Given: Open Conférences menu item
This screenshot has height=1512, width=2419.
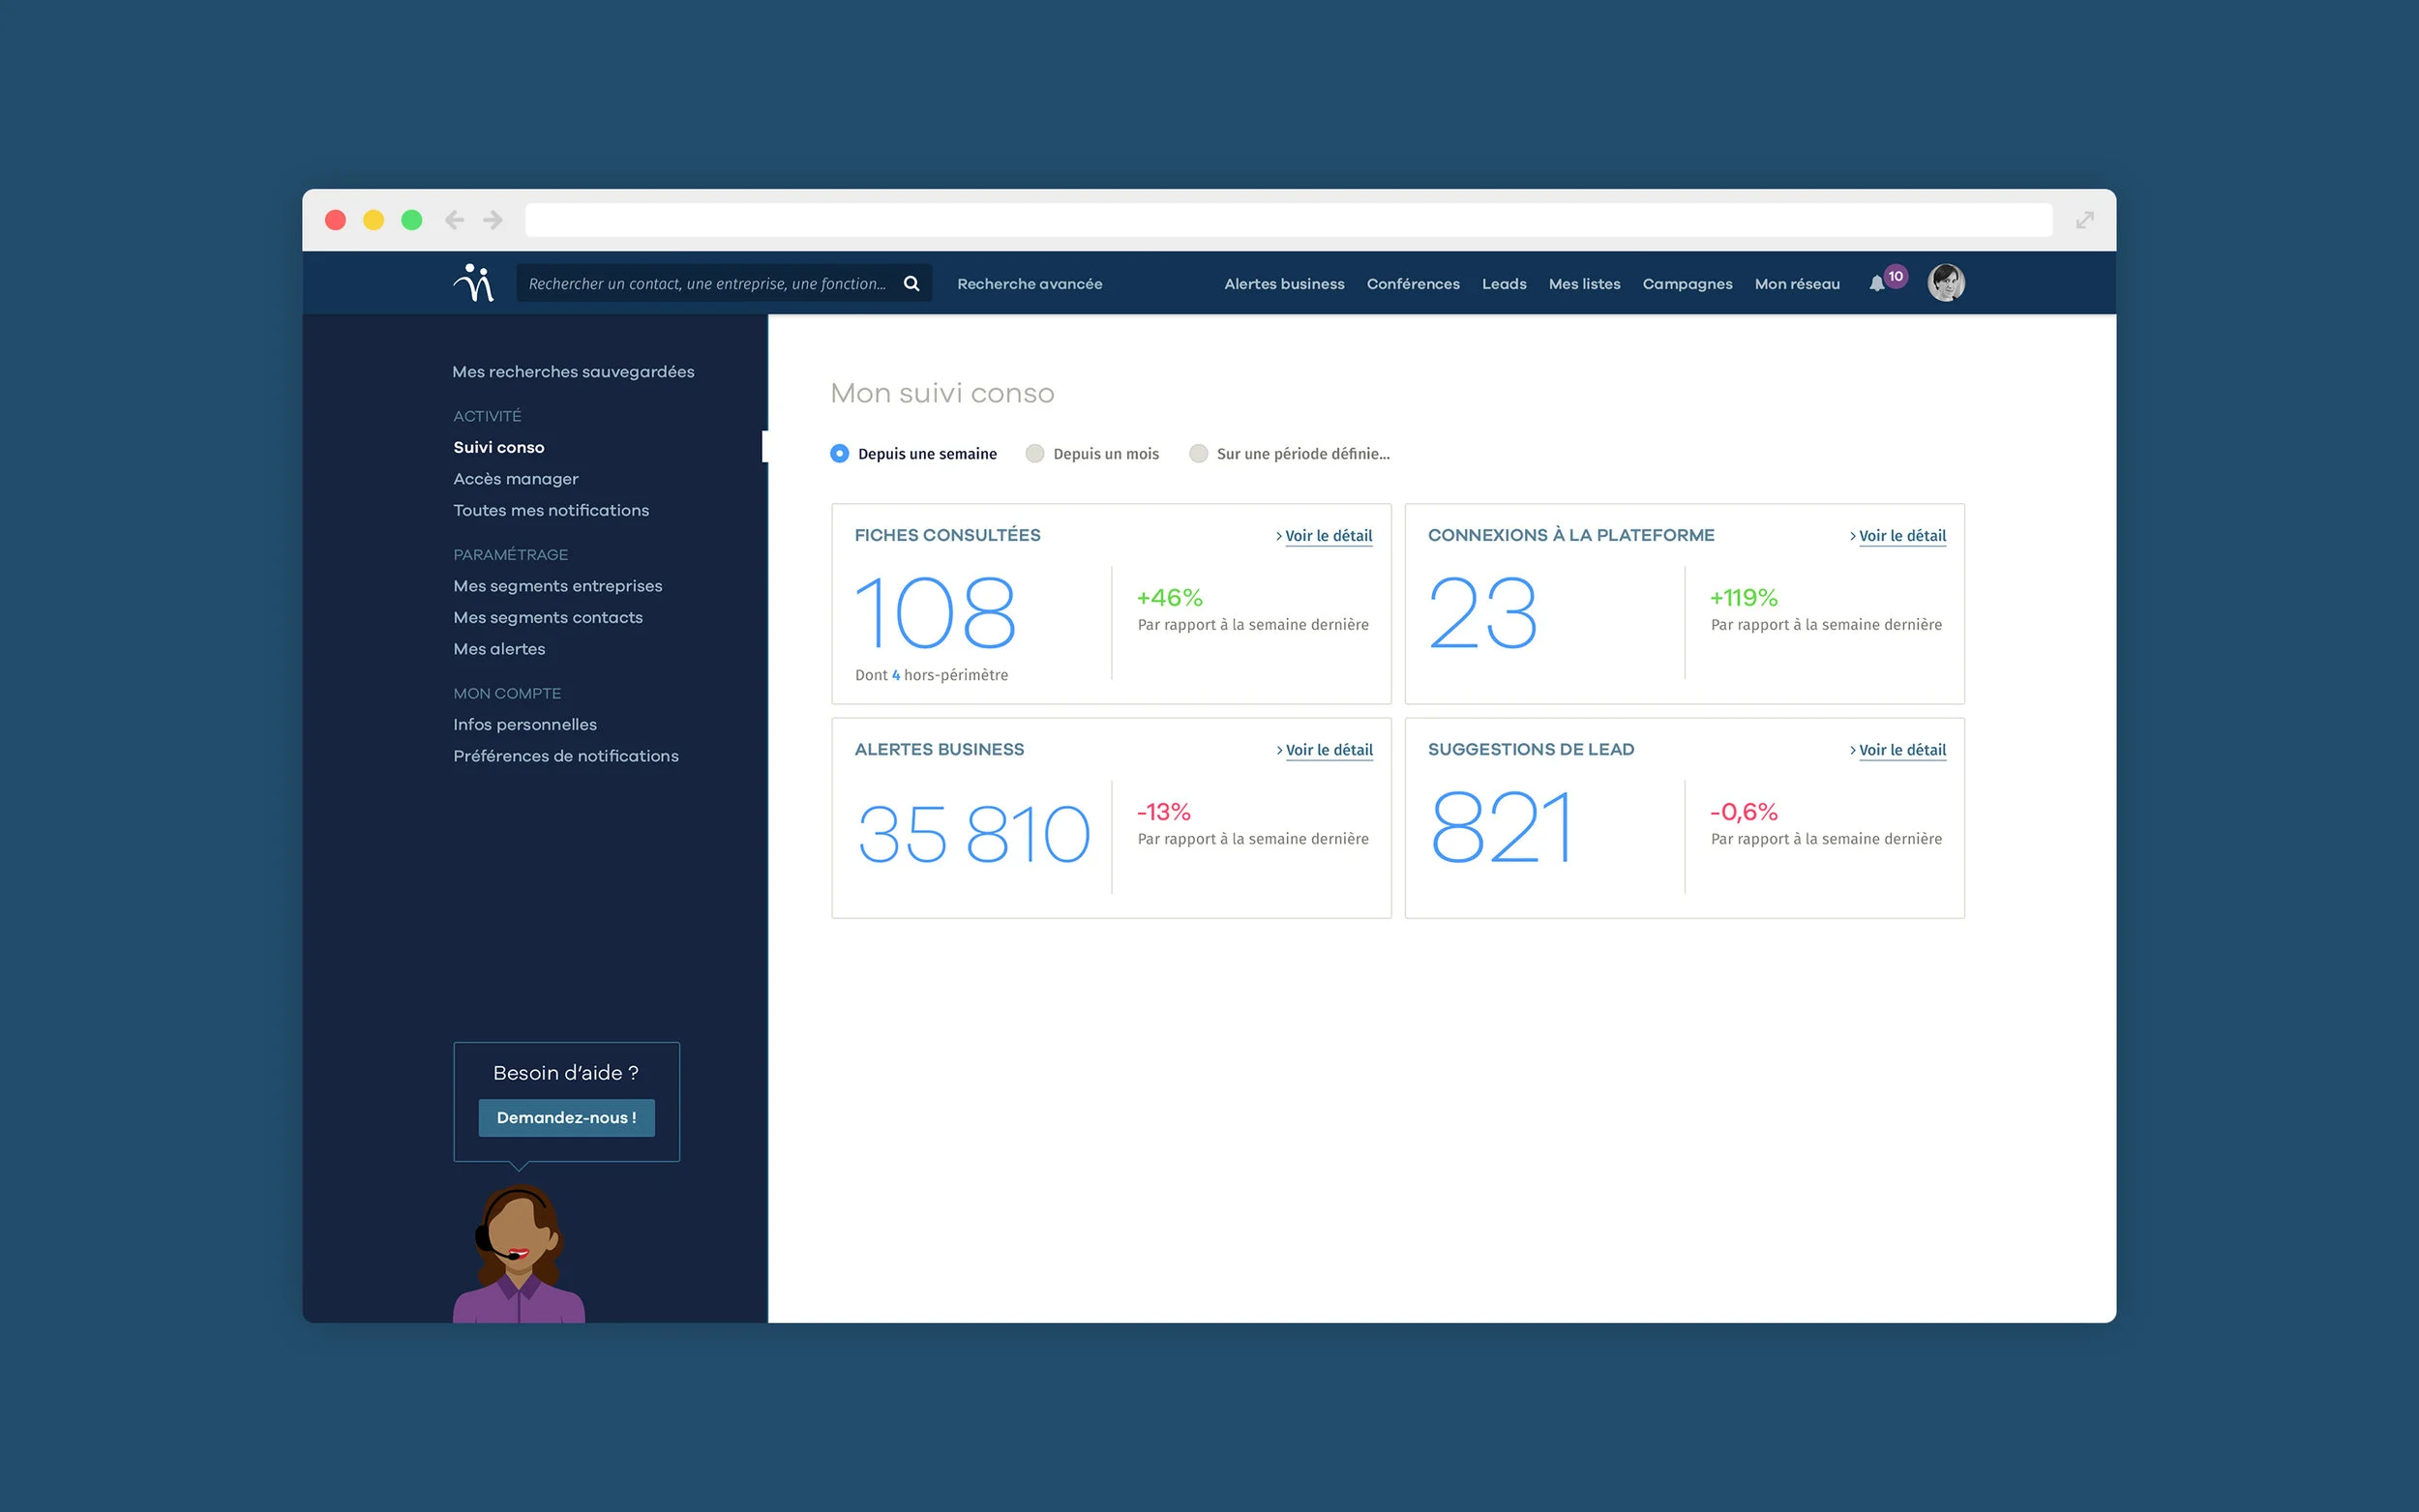Looking at the screenshot, I should coord(1412,284).
